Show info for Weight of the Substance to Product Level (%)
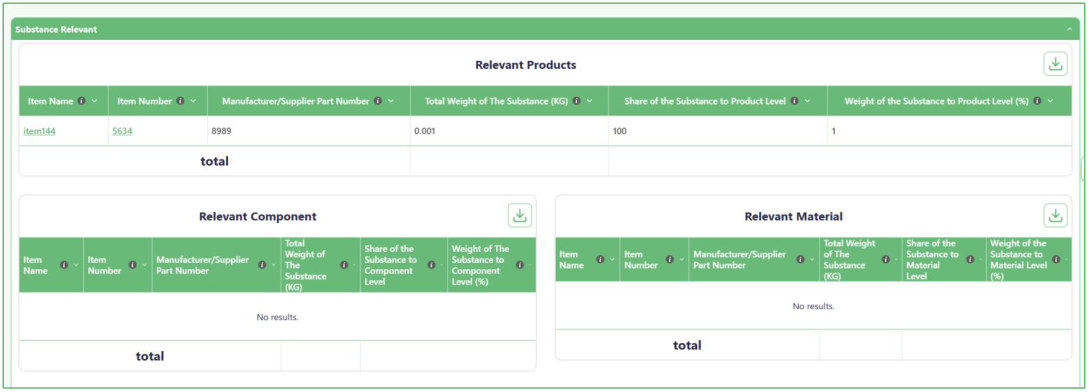The width and height of the screenshot is (1088, 392). click(x=1037, y=101)
